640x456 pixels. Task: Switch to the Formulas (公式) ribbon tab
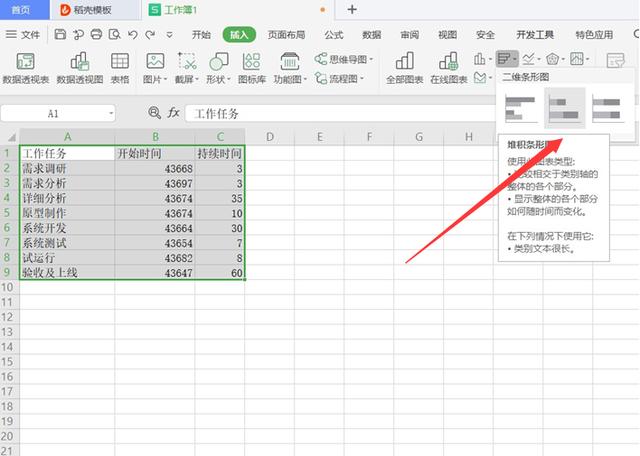coord(333,34)
